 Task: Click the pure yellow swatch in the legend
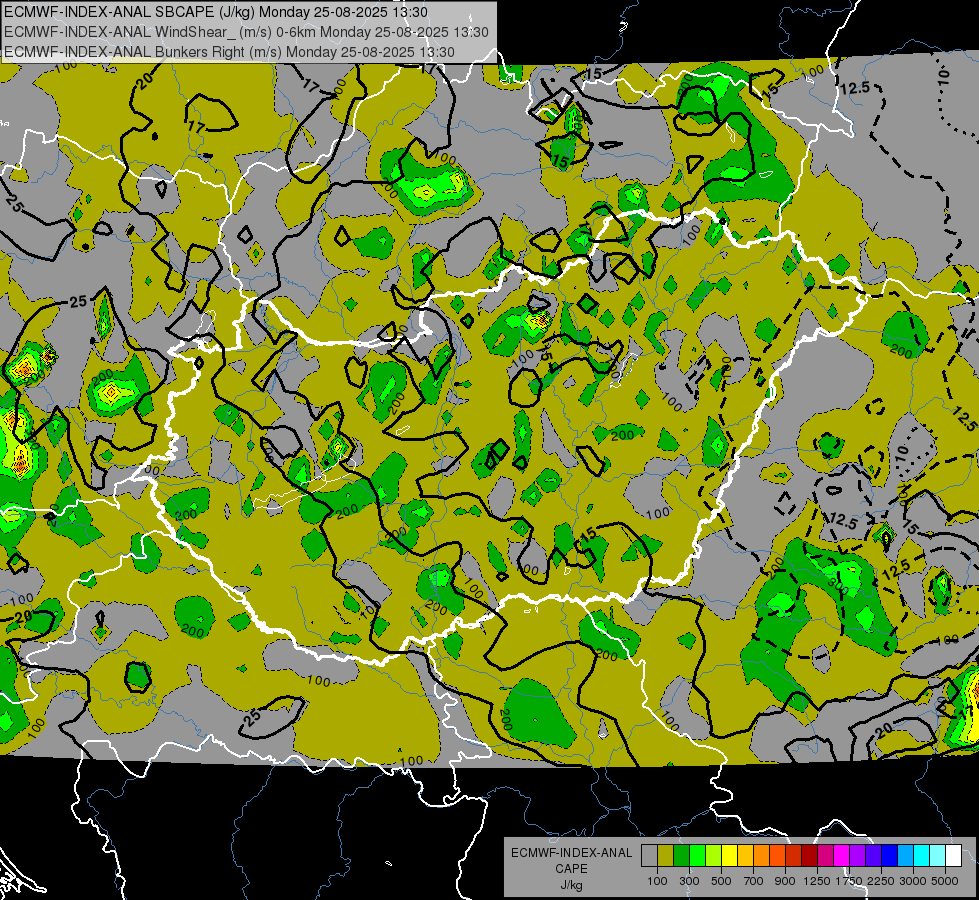(x=729, y=856)
